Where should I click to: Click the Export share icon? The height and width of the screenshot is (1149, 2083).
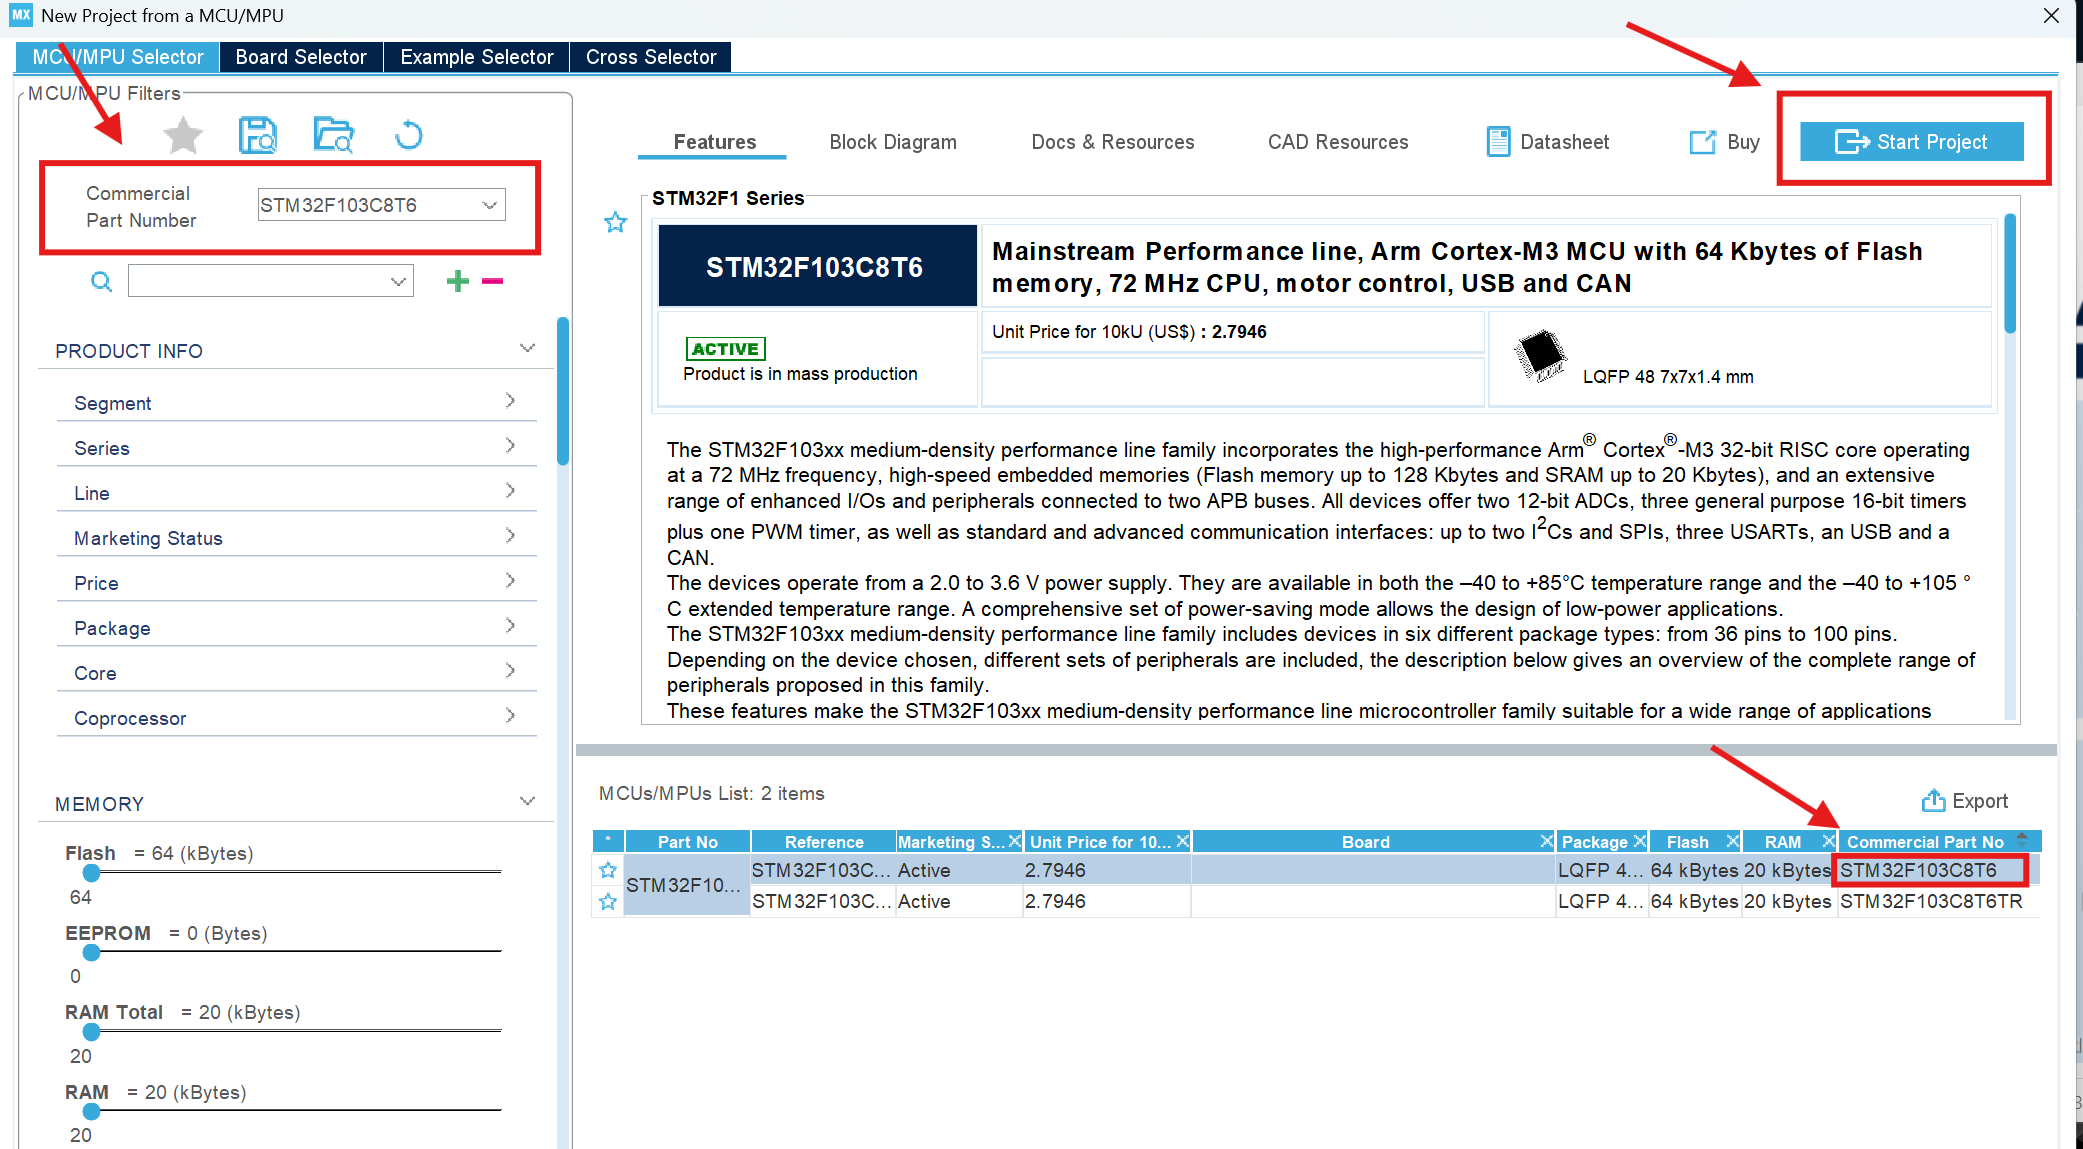[x=1933, y=801]
